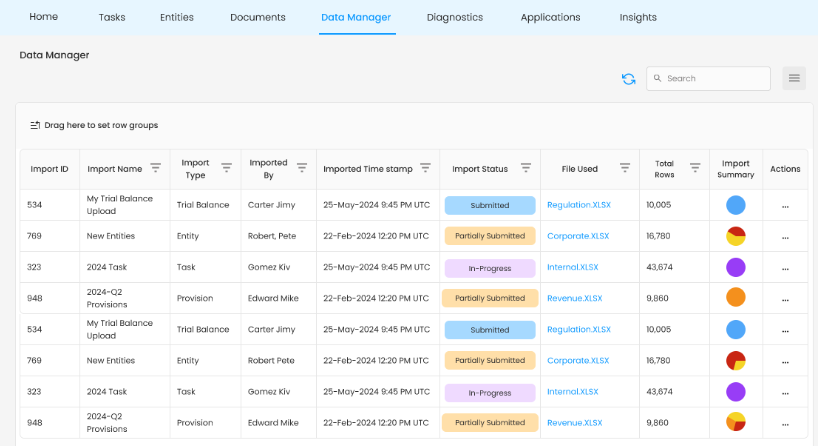Image resolution: width=818 pixels, height=446 pixels.
Task: Click the 'Total Rows' header label
Action: 664,169
